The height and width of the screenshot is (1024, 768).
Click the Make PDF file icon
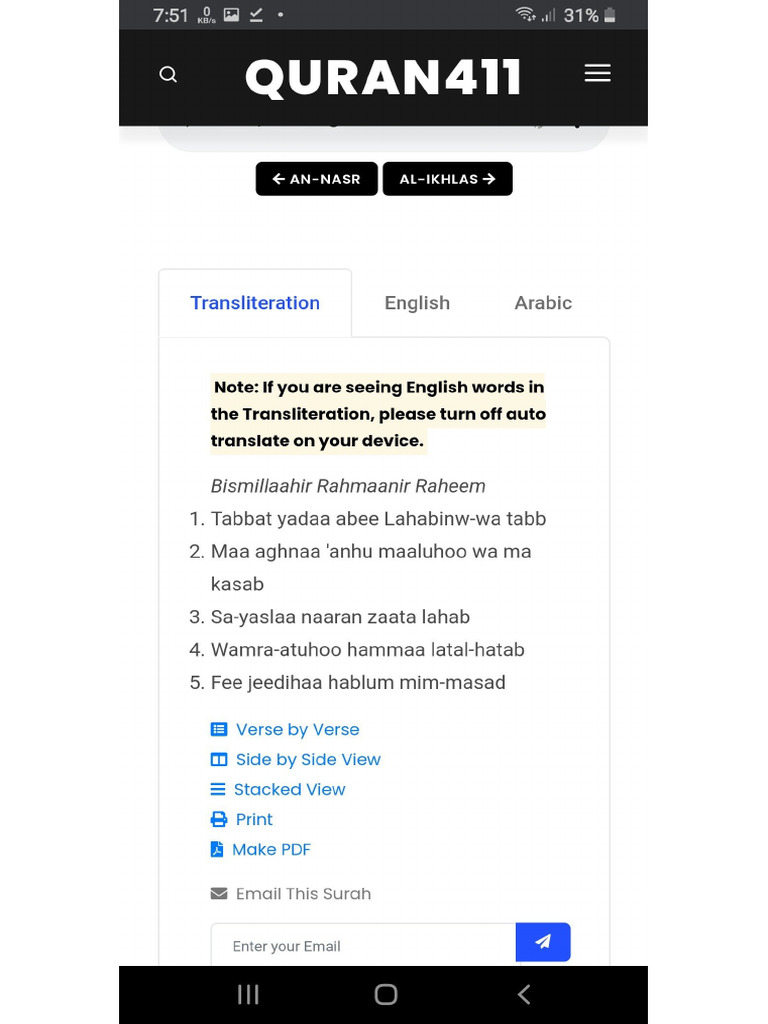(x=217, y=850)
